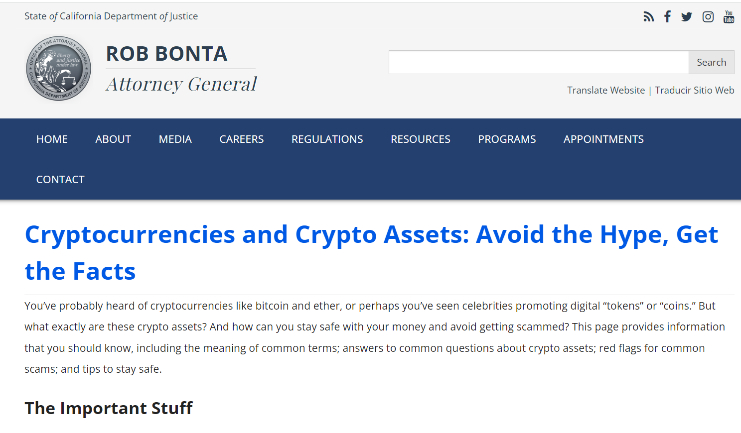This screenshot has height=433, width=741.
Task: Click the Search button
Action: 711,62
